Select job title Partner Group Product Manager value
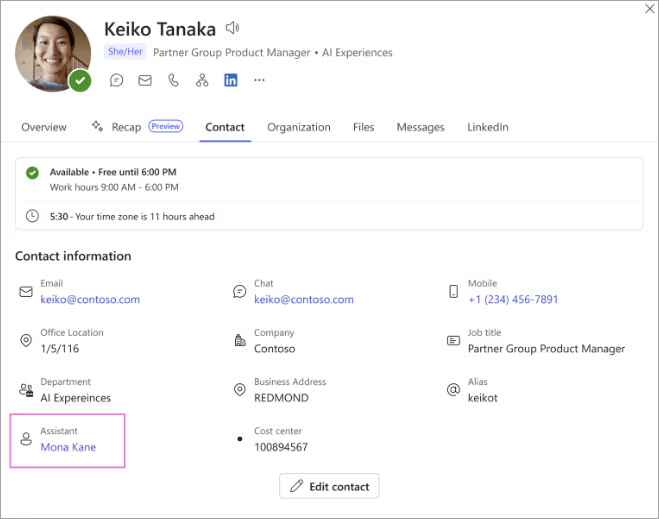Viewport: 659px width, 519px height. click(546, 348)
